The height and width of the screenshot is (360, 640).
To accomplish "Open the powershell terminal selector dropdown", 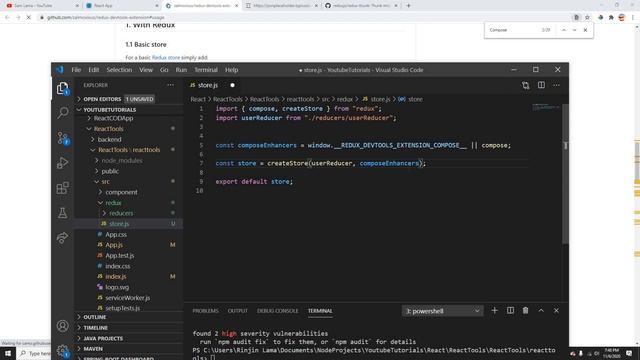I will pyautogui.click(x=442, y=311).
